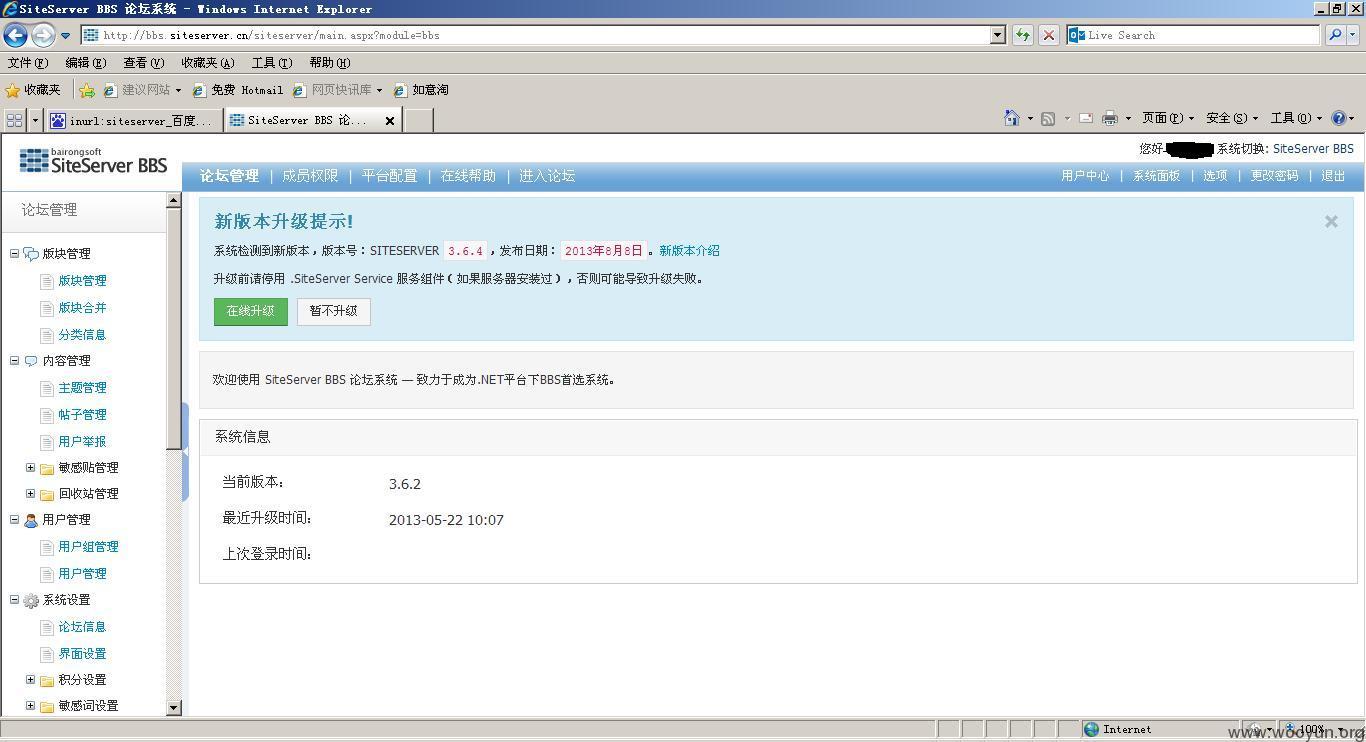Open the 帮助(H) menu
The image size is (1366, 742).
[x=329, y=62]
